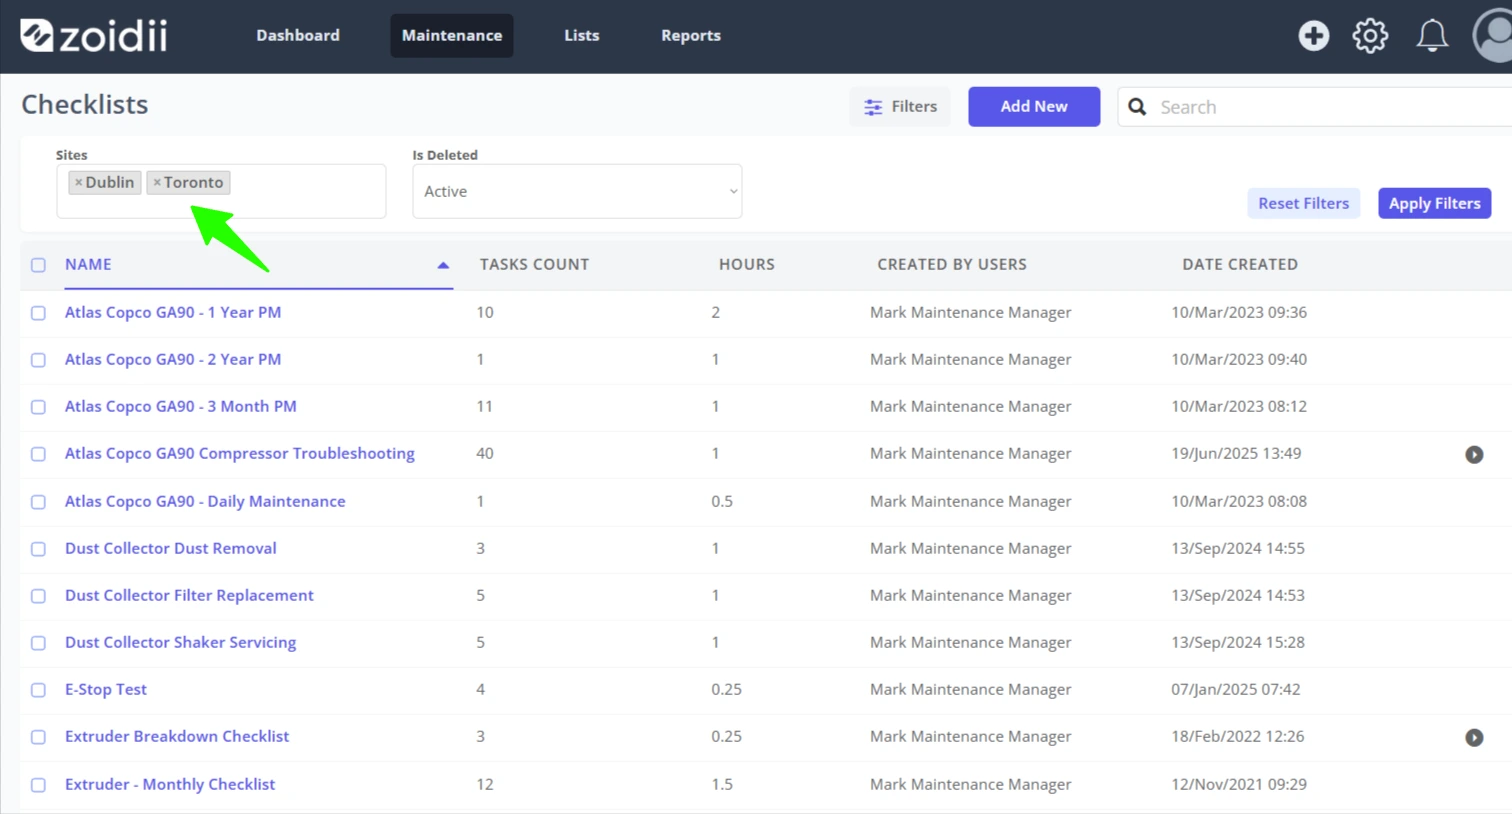
Task: Click the arrow icon on Extruder Breakdown row
Action: point(1474,738)
